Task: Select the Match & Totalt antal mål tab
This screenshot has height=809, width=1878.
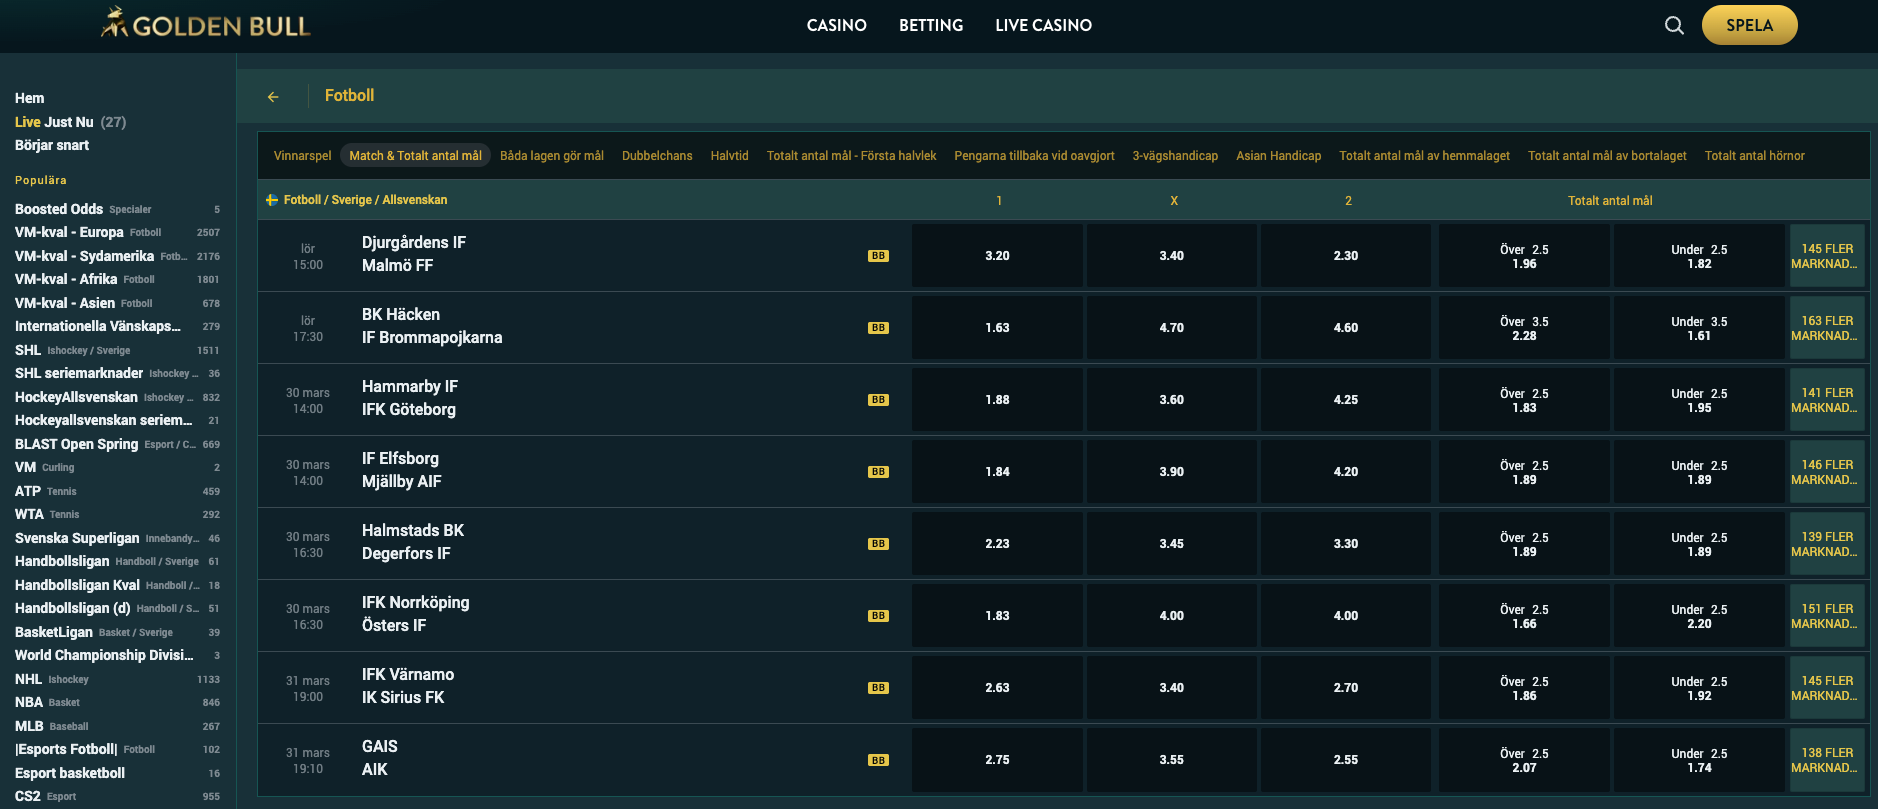Action: [x=415, y=156]
